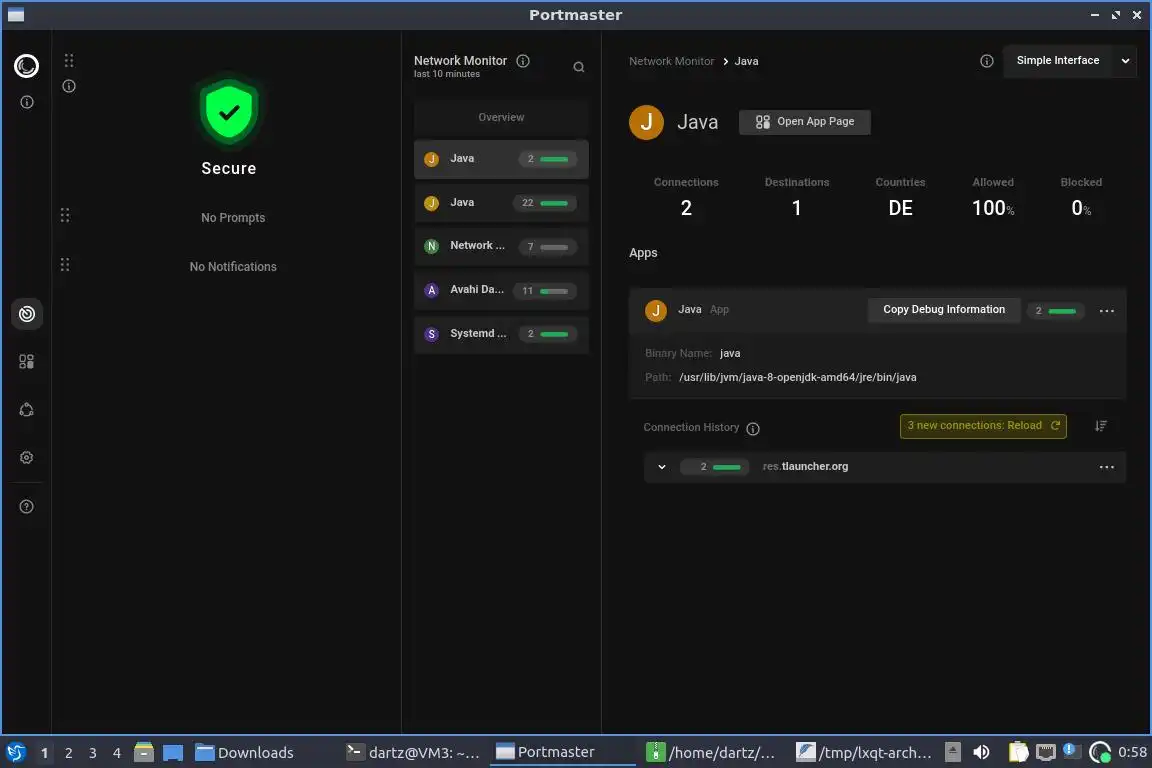The image size is (1152, 768).
Task: Expand the res.tlauncher.org connection row
Action: (662, 467)
